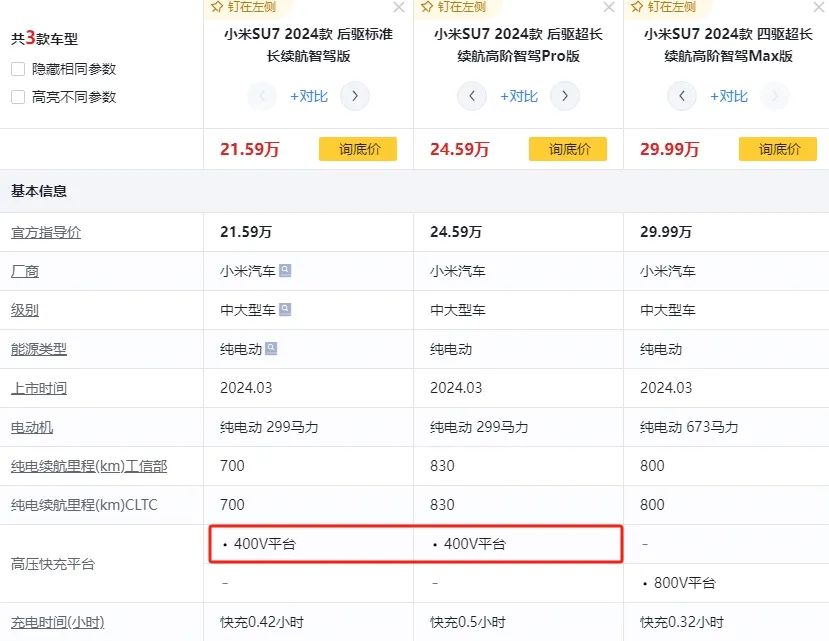The height and width of the screenshot is (641, 829).
Task: Click search icon beside 中大型车
Action: tap(285, 309)
